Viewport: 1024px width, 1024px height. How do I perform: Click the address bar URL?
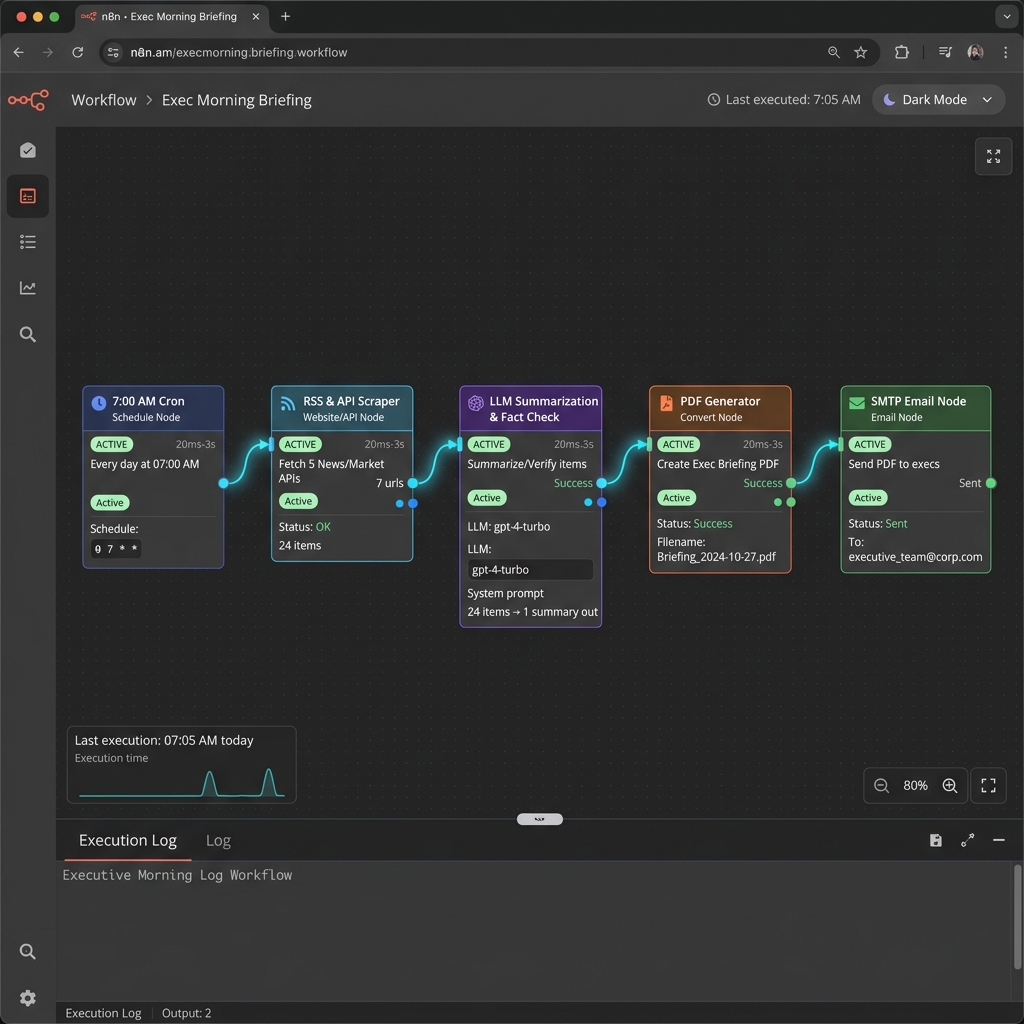click(x=239, y=52)
